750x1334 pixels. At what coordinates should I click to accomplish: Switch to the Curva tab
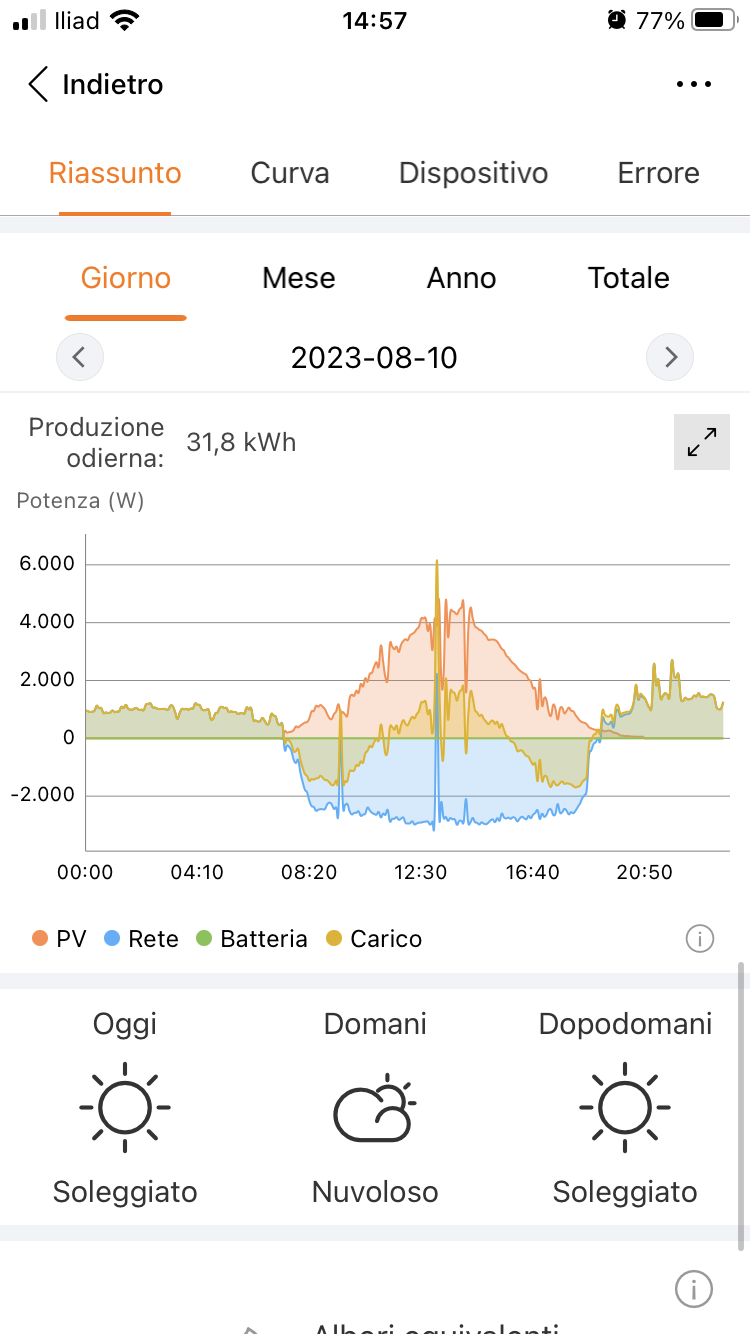coord(290,173)
